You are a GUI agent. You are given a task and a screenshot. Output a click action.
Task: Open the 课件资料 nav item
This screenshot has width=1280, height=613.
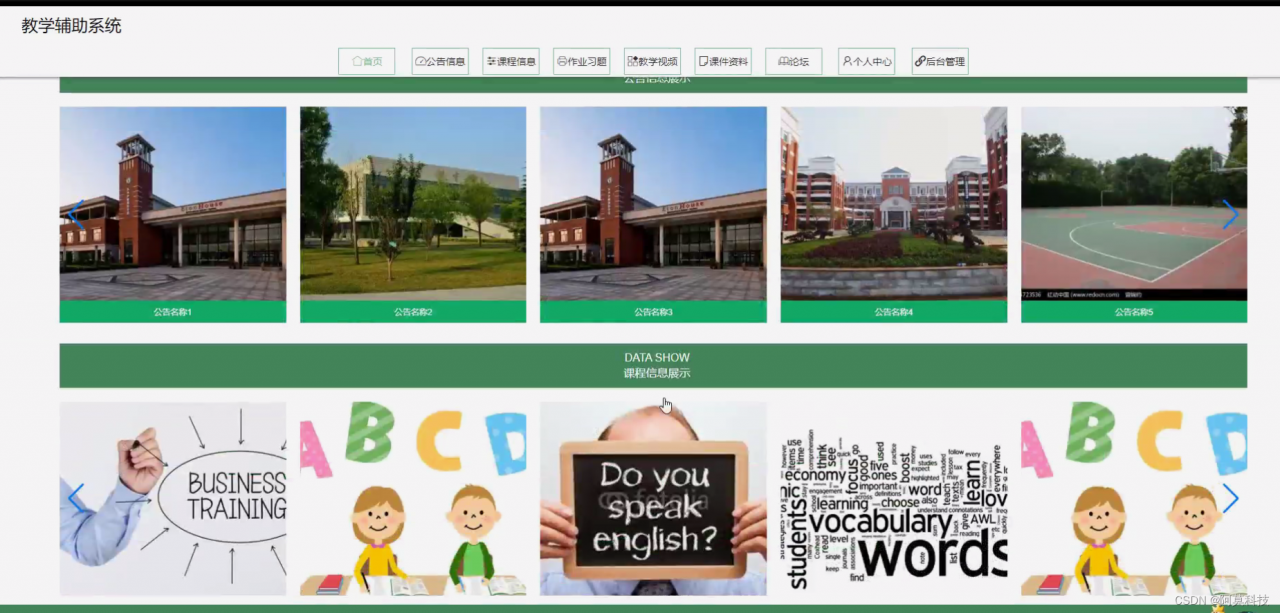723,61
